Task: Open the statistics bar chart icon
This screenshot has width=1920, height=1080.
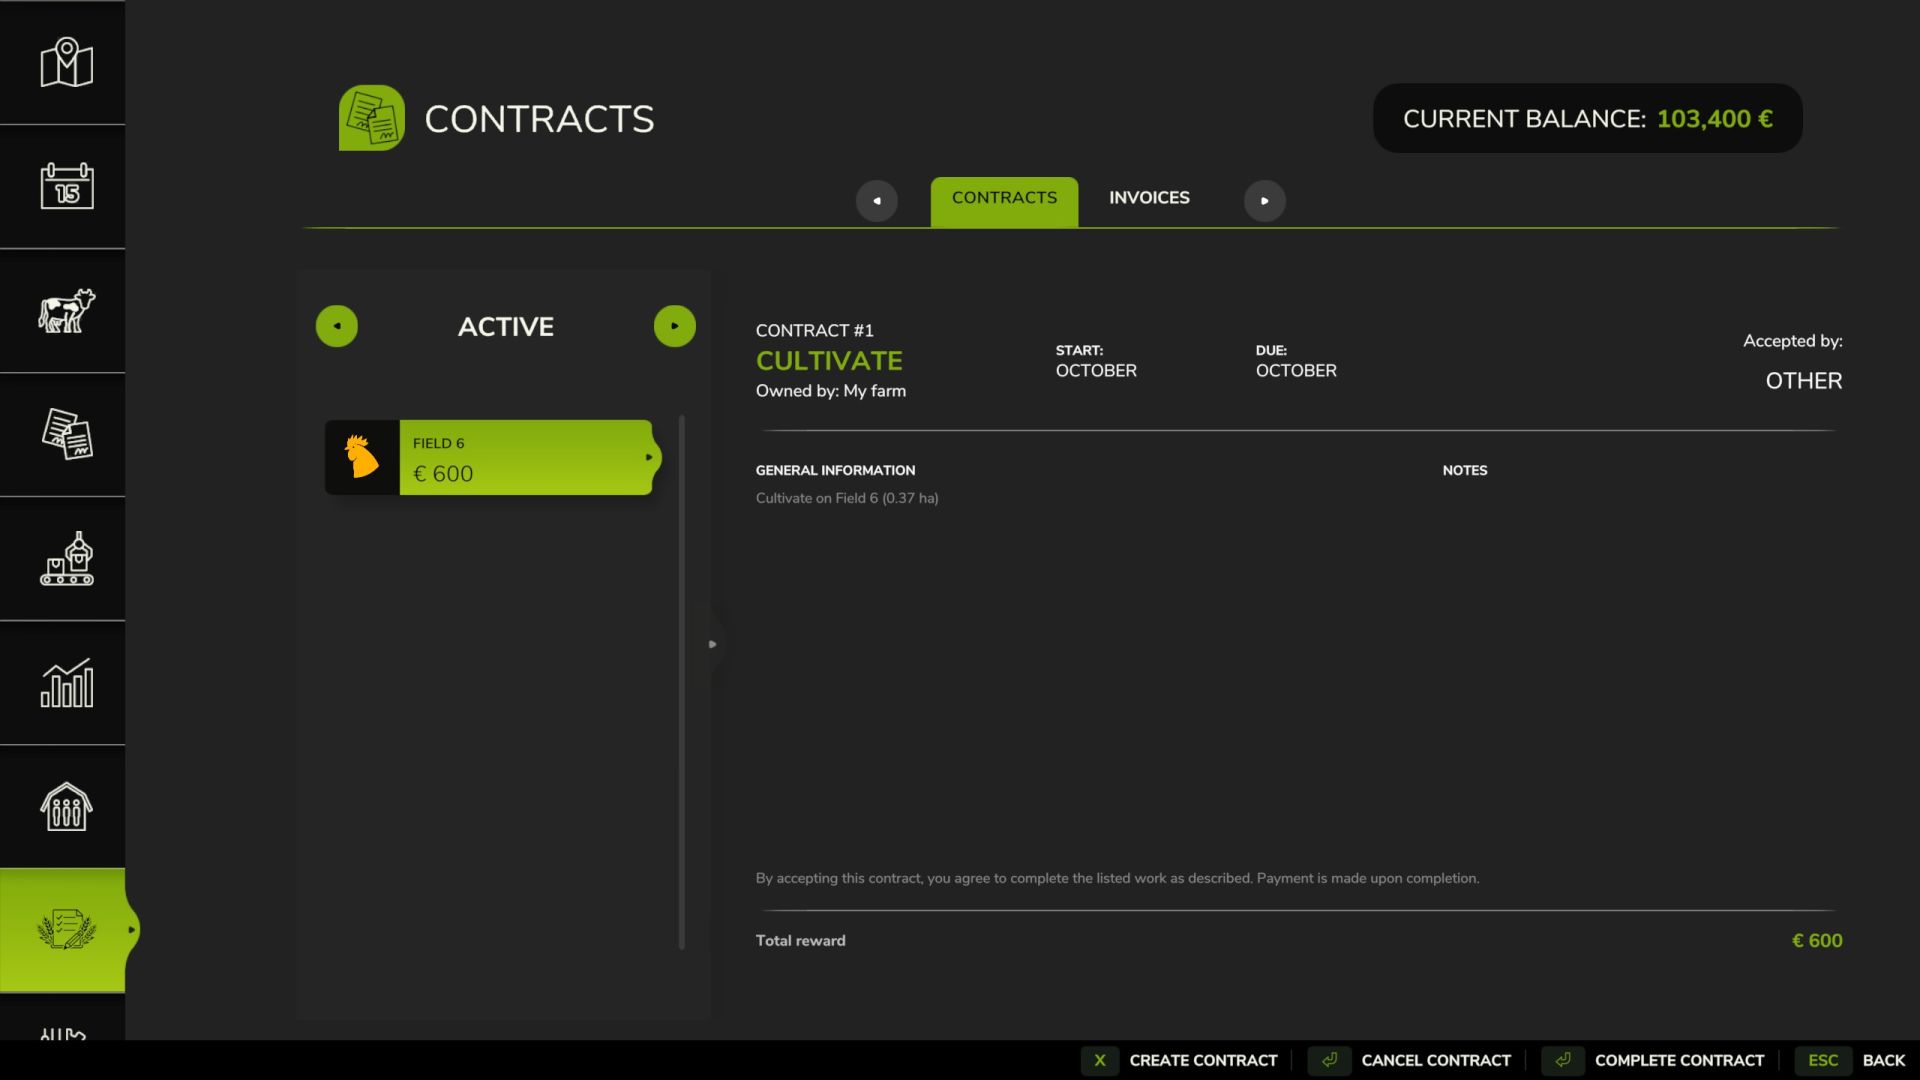Action: point(66,683)
